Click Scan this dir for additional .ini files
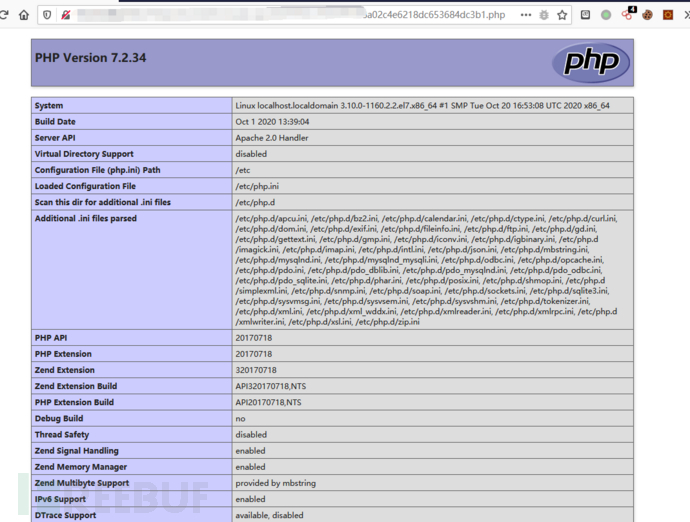The height and width of the screenshot is (522, 690). click(103, 202)
